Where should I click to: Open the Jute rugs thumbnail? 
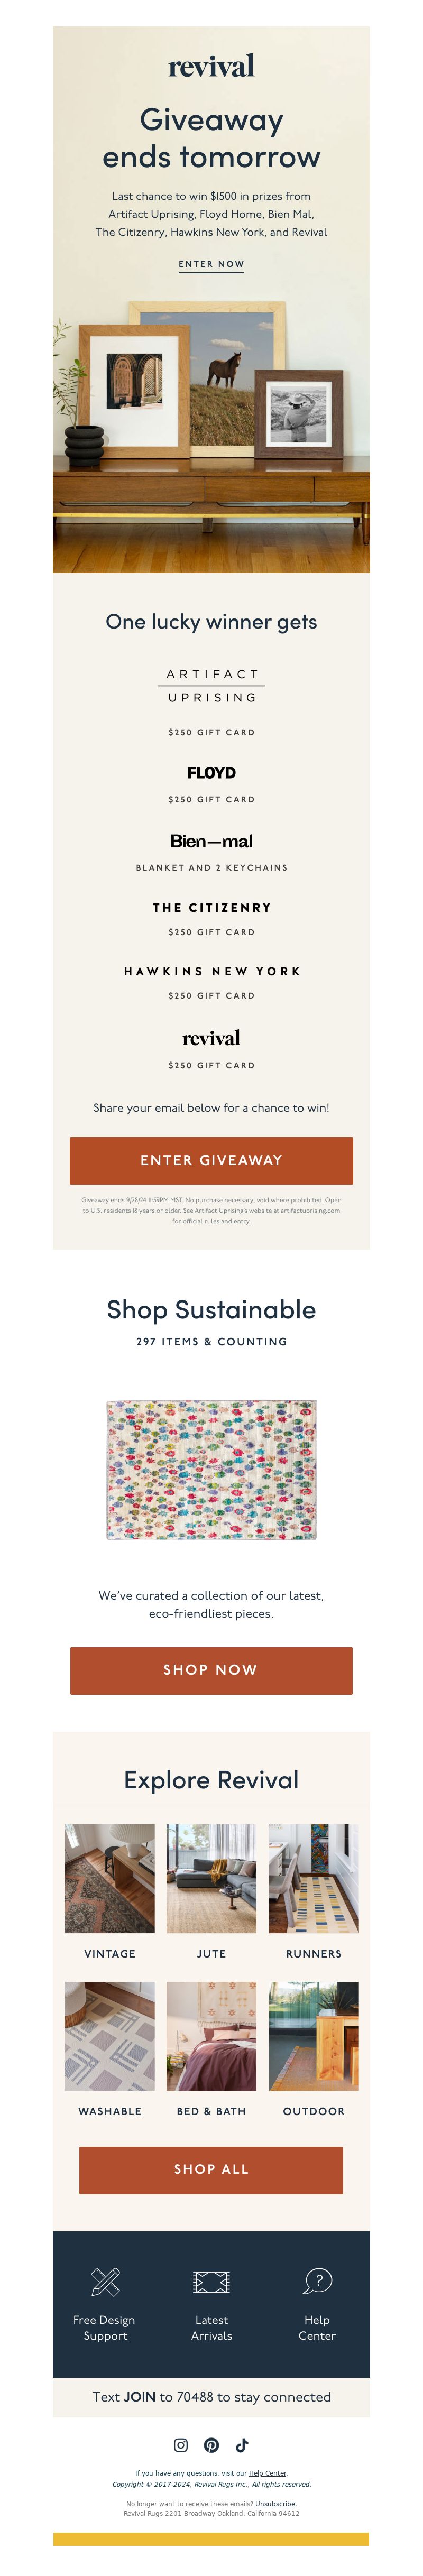pyautogui.click(x=211, y=1878)
